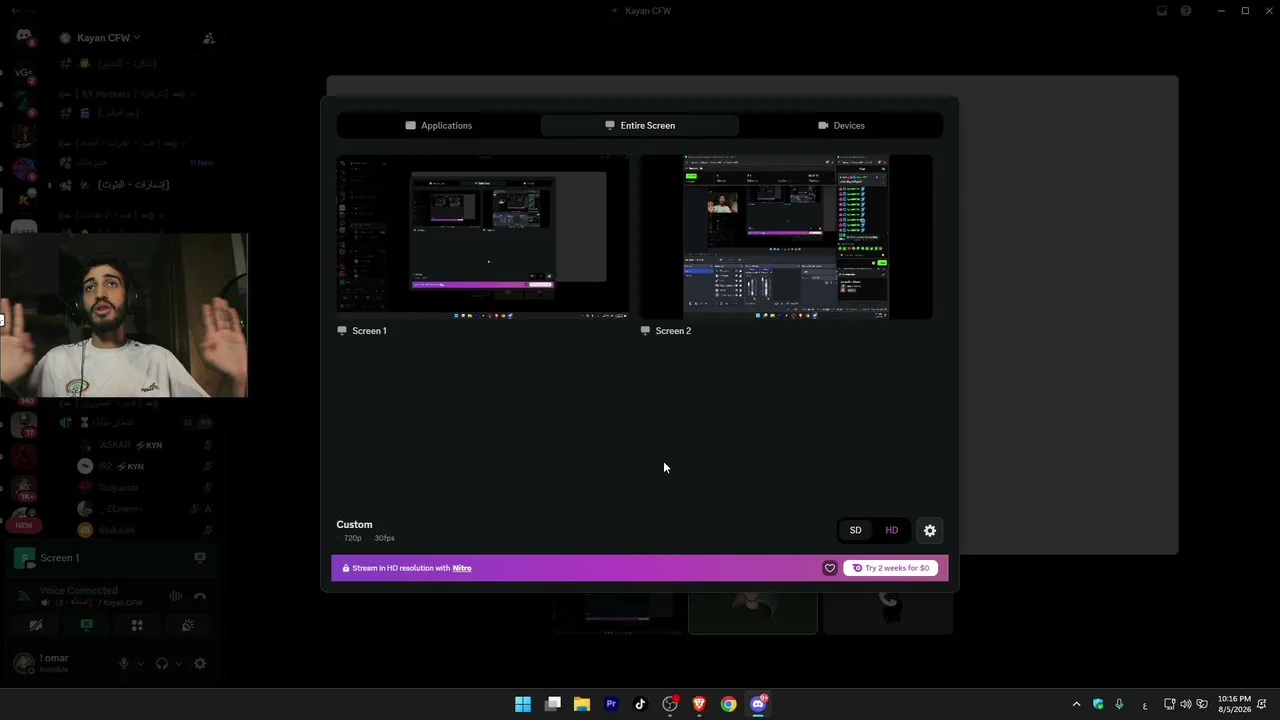Open the clock showing 10:16 PM
The height and width of the screenshot is (720, 1280).
tap(1234, 704)
